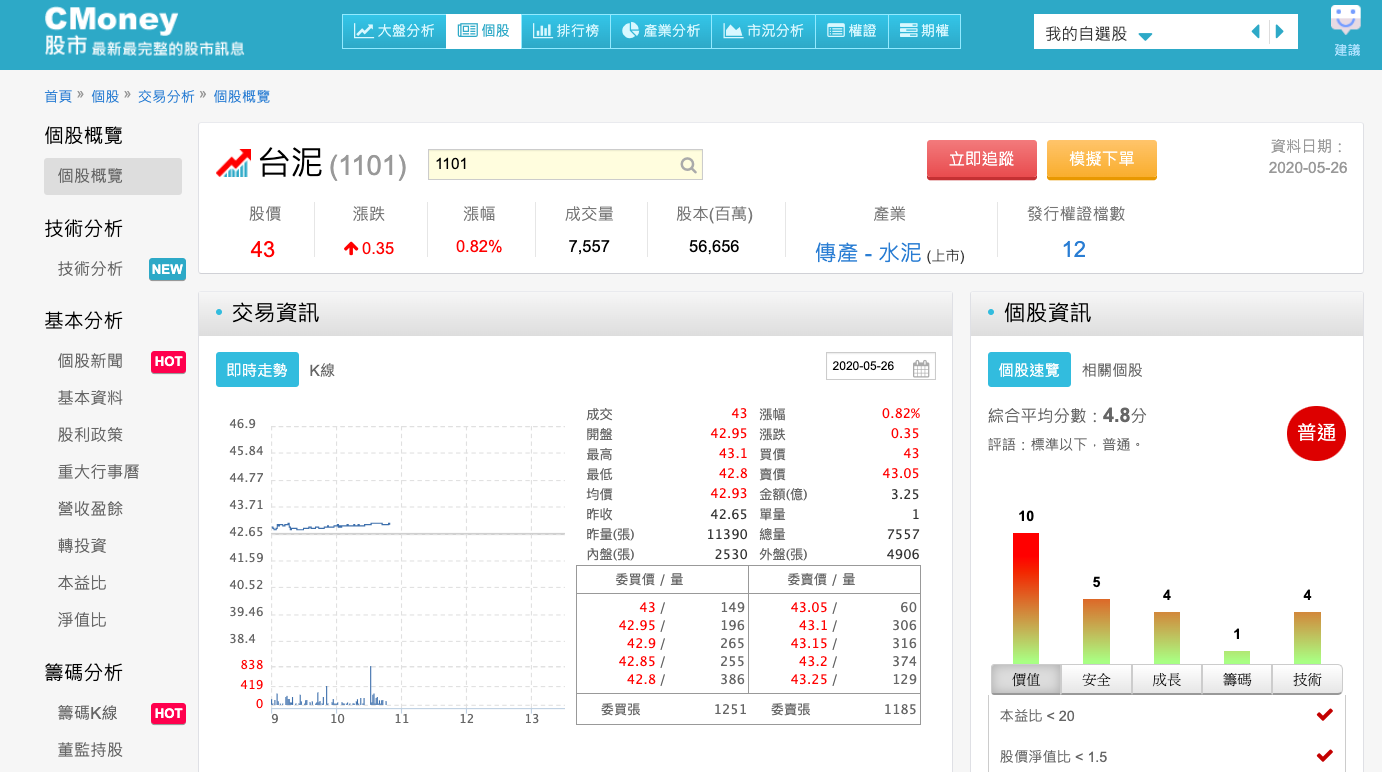1382x772 pixels.
Task: Select 個股概覽 in sidebar
Action: click(113, 176)
